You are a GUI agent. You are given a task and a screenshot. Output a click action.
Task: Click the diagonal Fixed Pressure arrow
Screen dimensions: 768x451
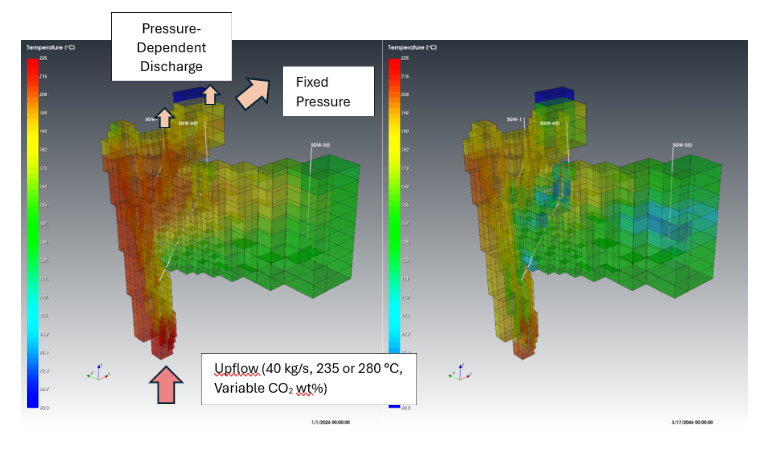click(x=253, y=92)
